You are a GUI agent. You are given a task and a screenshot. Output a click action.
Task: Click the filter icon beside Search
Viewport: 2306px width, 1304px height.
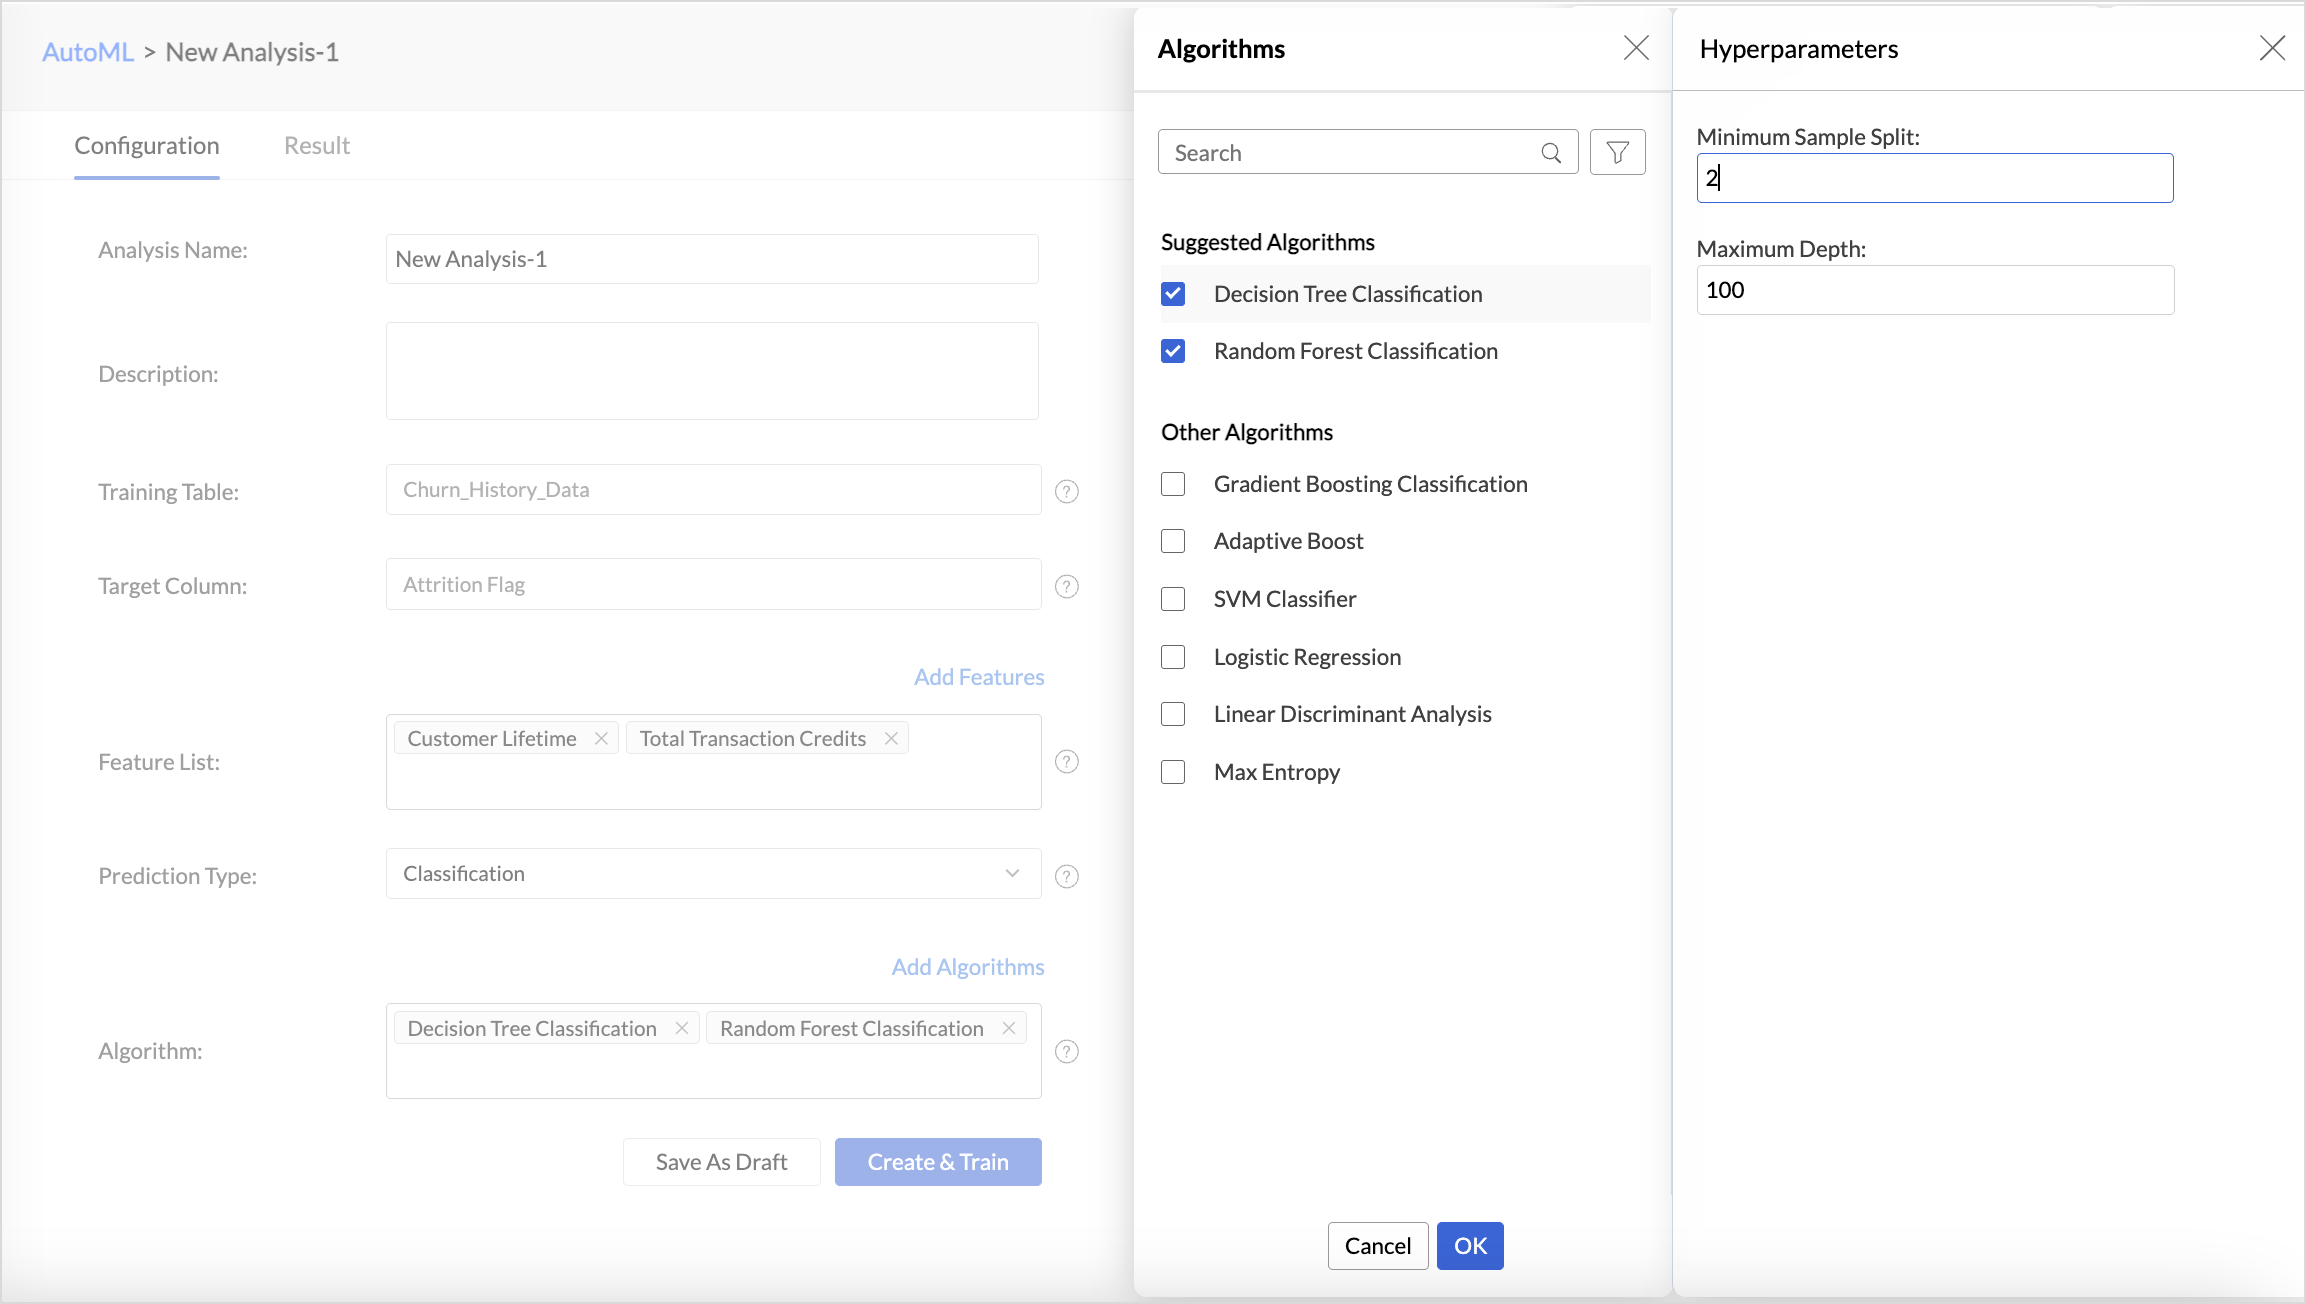[x=1617, y=152]
